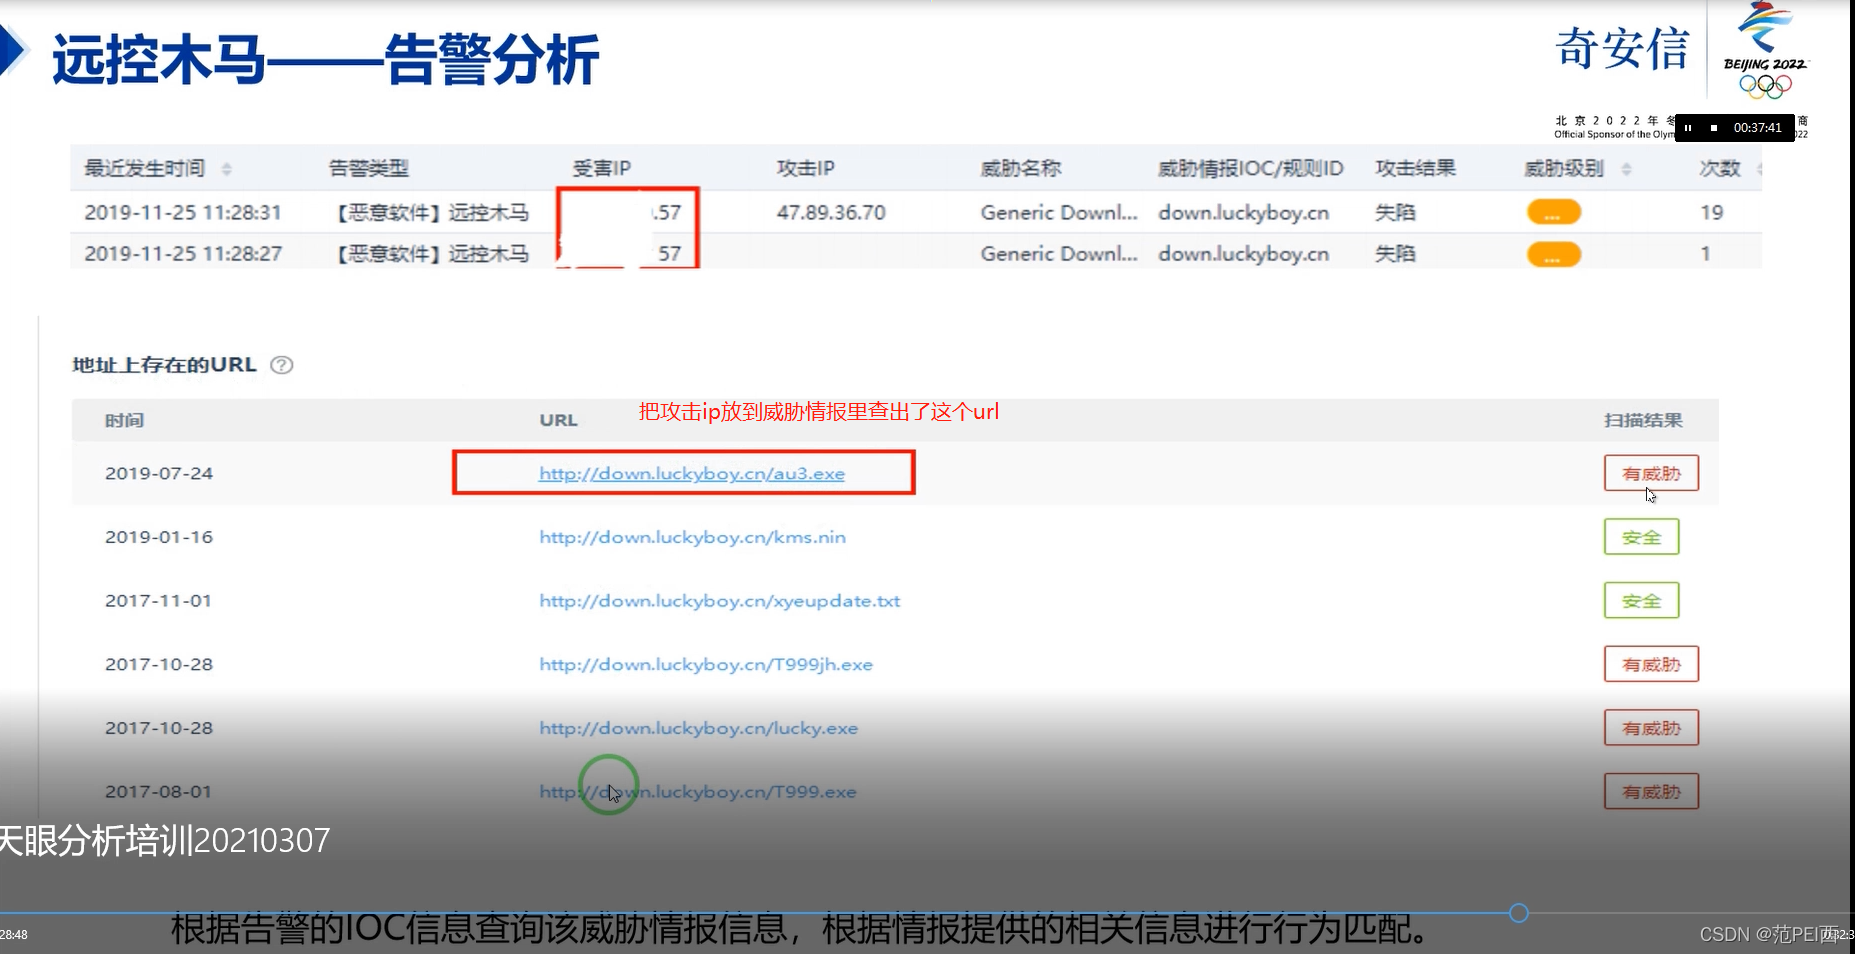Click 扫描结果 column header
This screenshot has width=1855, height=954.
[1643, 420]
